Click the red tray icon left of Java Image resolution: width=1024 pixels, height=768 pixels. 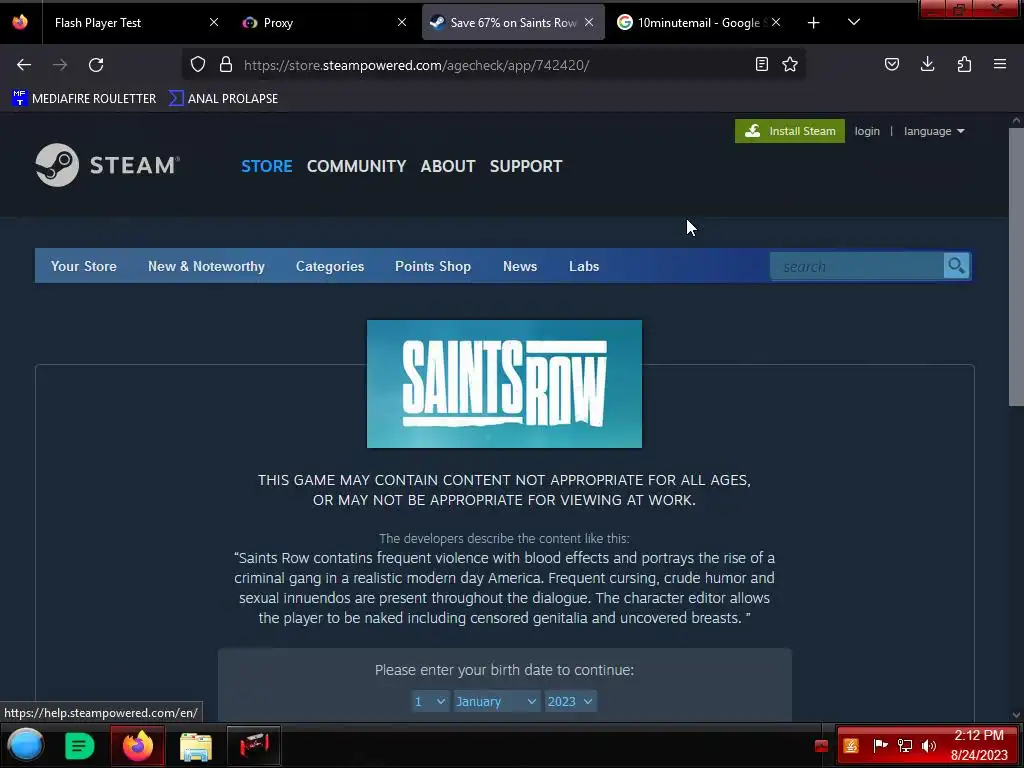click(822, 746)
